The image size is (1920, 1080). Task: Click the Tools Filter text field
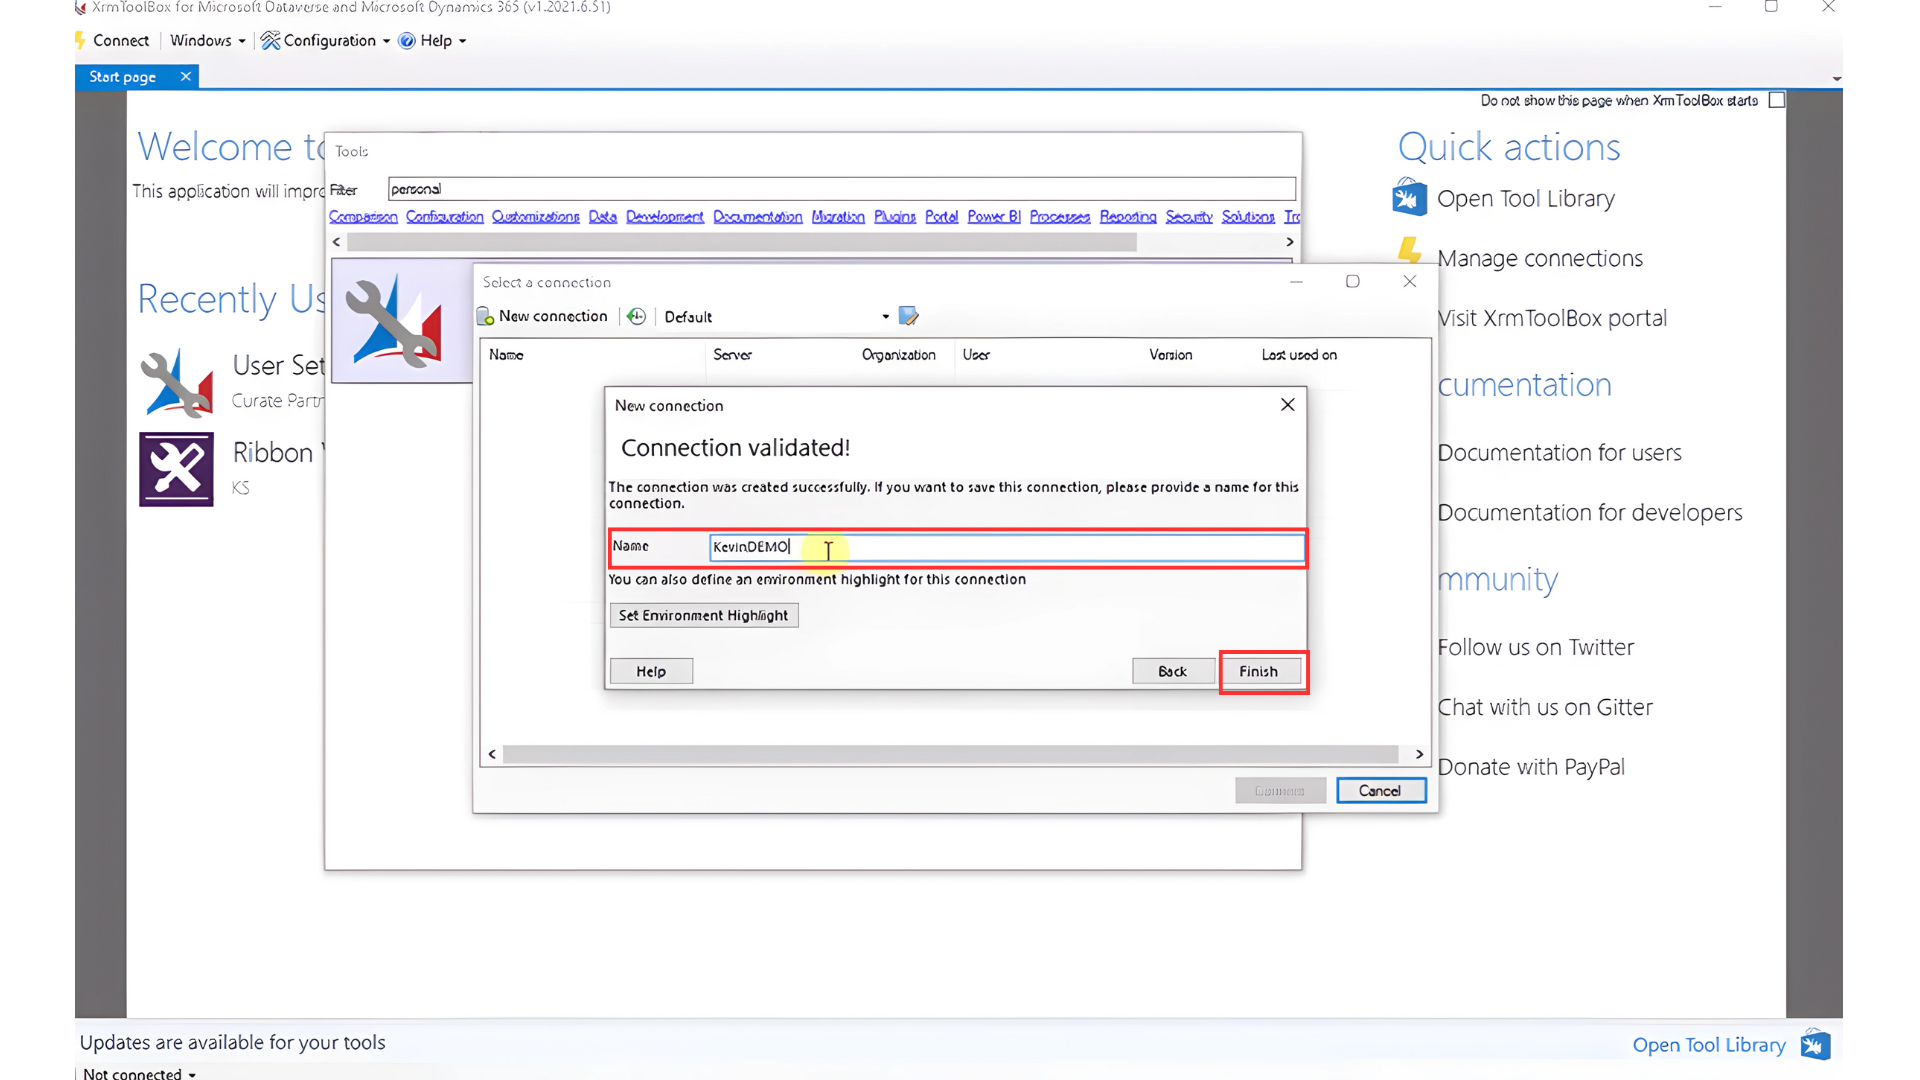[841, 189]
